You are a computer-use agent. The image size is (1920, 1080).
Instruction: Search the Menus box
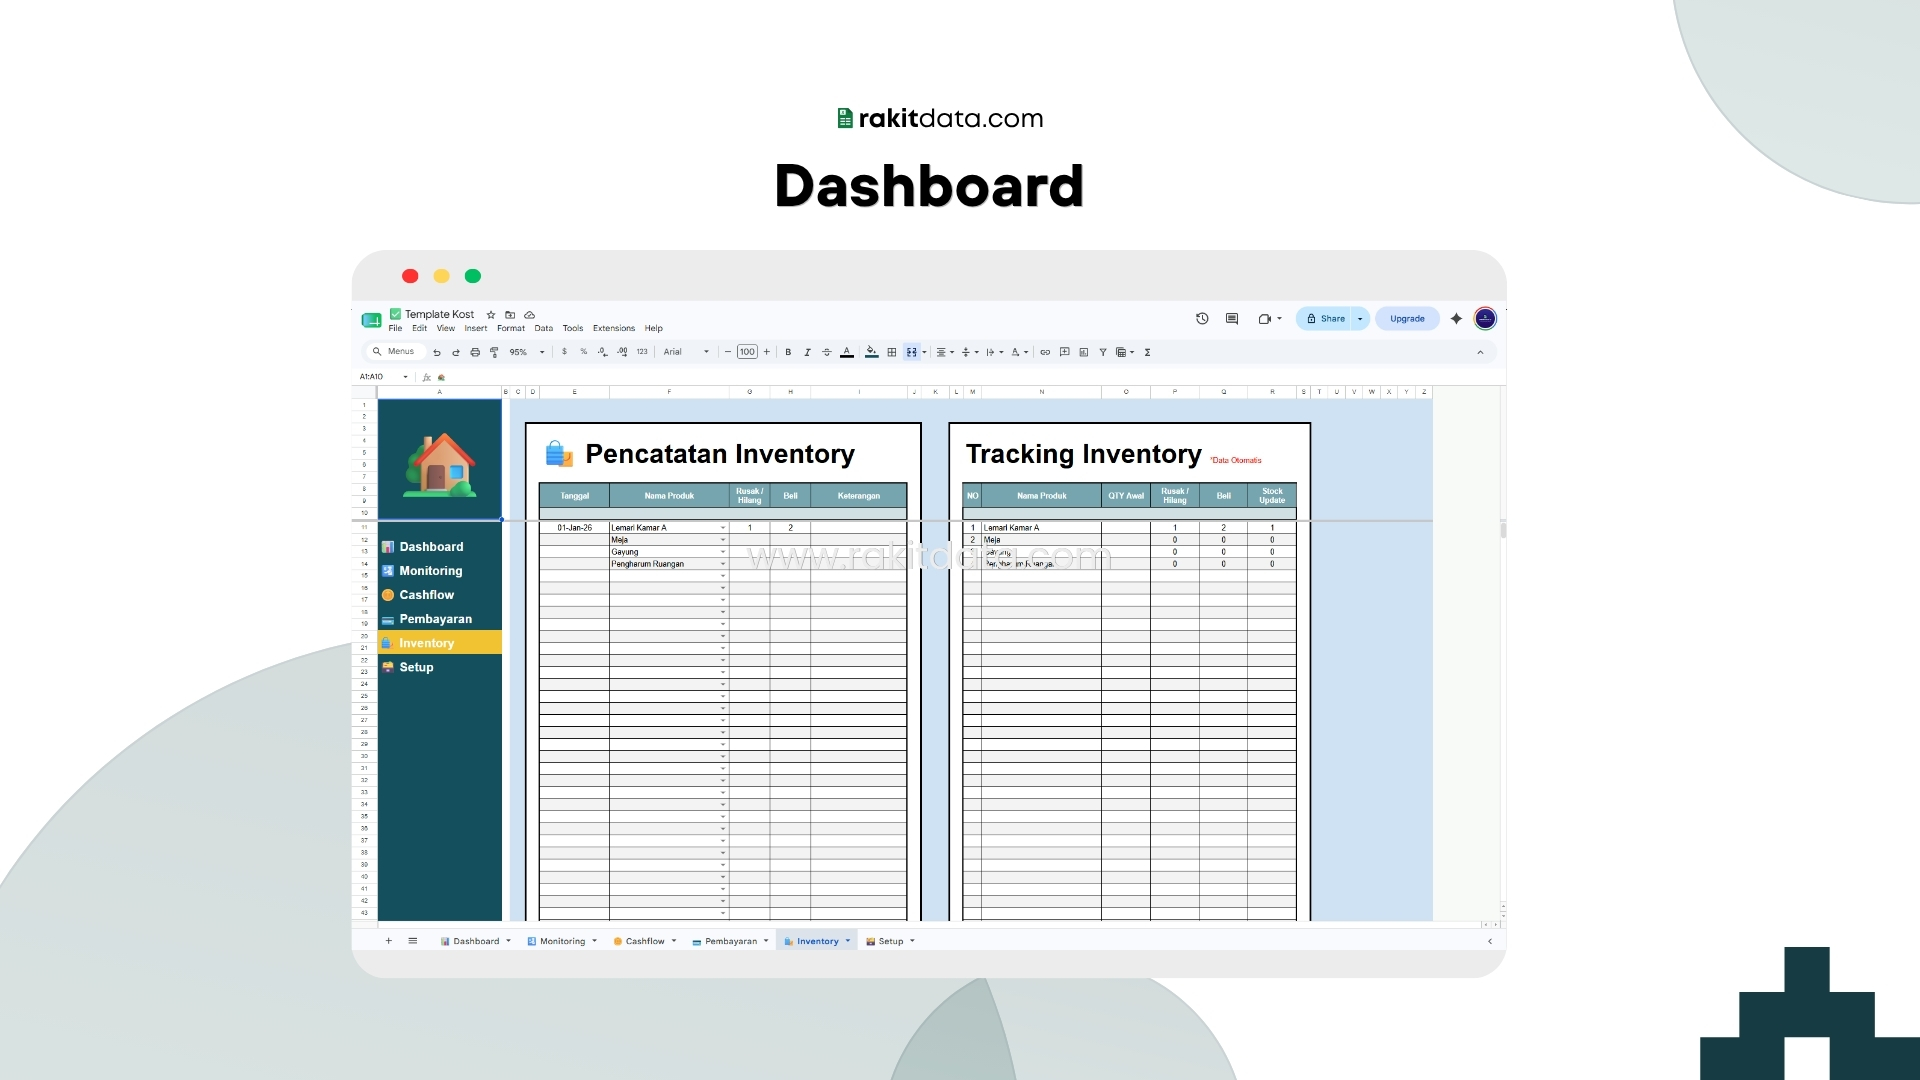tap(394, 352)
